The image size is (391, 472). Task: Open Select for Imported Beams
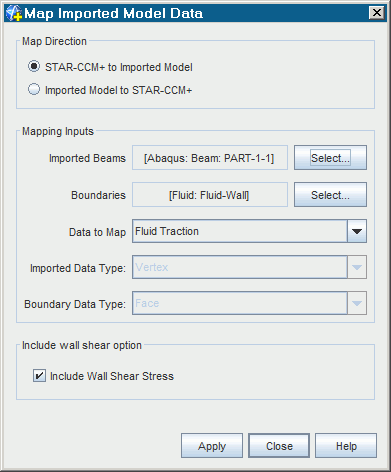pyautogui.click(x=330, y=158)
